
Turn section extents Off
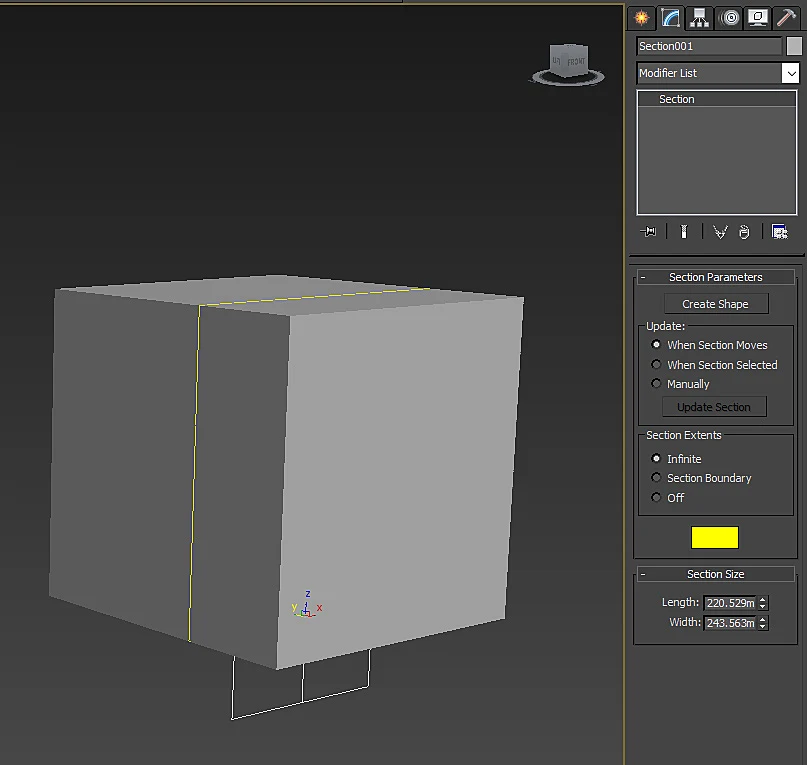(656, 497)
